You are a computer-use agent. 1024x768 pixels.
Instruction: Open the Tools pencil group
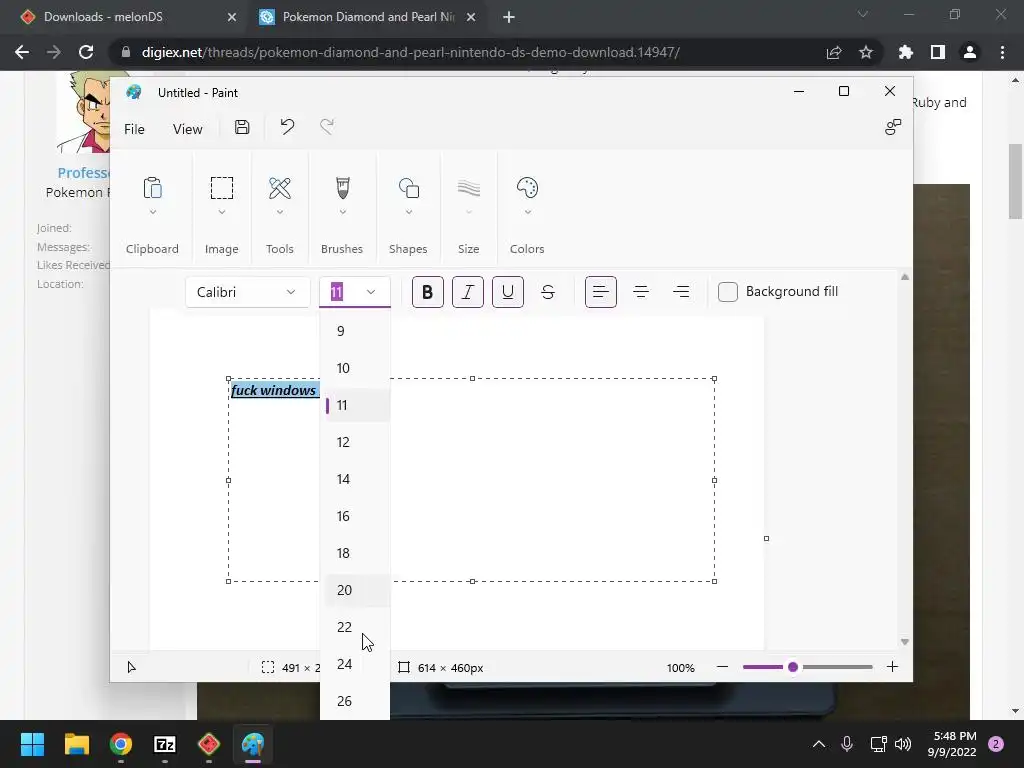[280, 188]
